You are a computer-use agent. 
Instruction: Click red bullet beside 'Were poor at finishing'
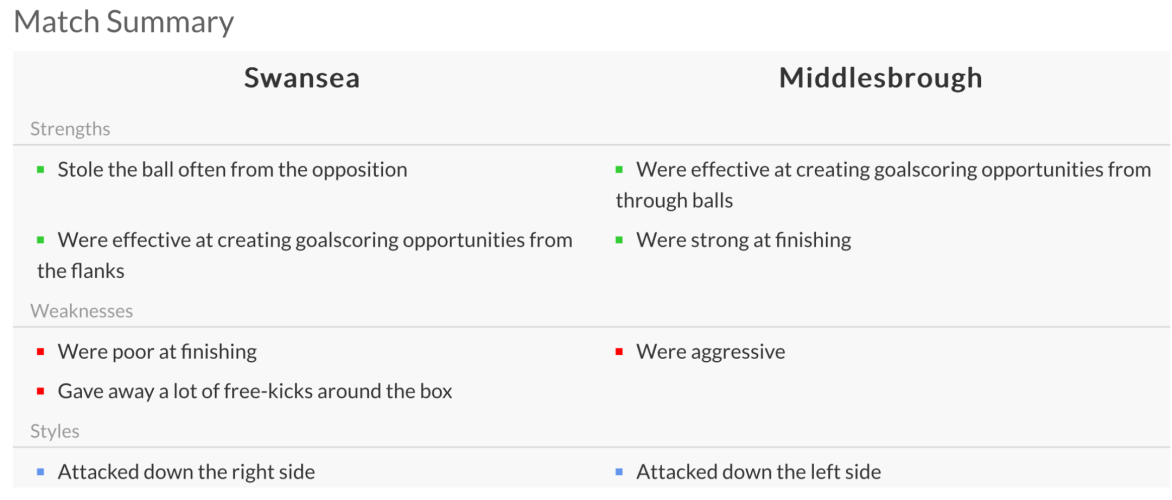point(41,352)
